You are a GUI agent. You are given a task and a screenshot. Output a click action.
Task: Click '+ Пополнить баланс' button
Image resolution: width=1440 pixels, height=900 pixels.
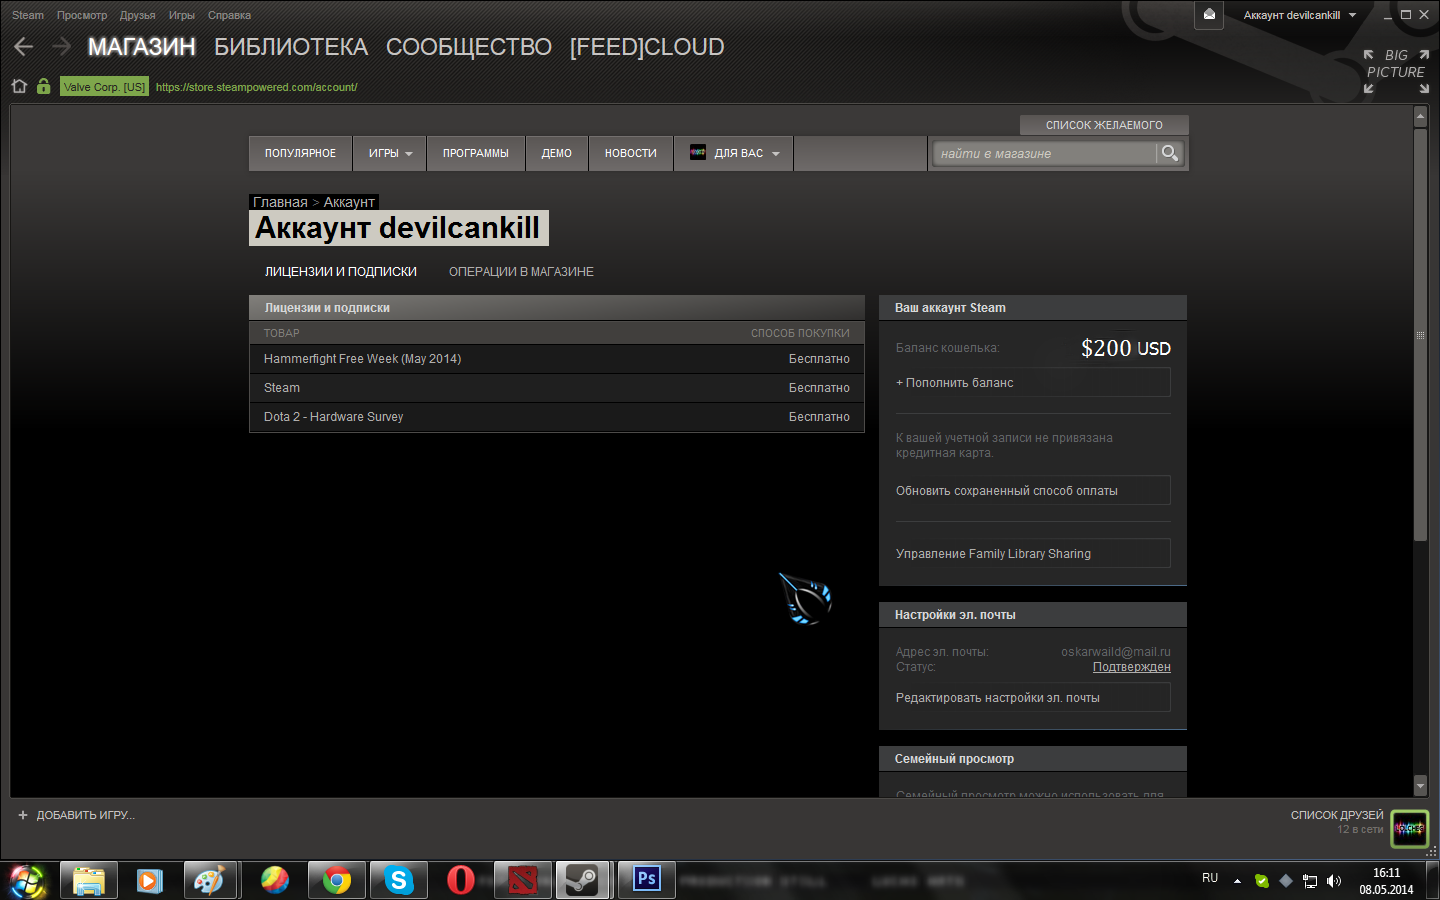click(1033, 383)
